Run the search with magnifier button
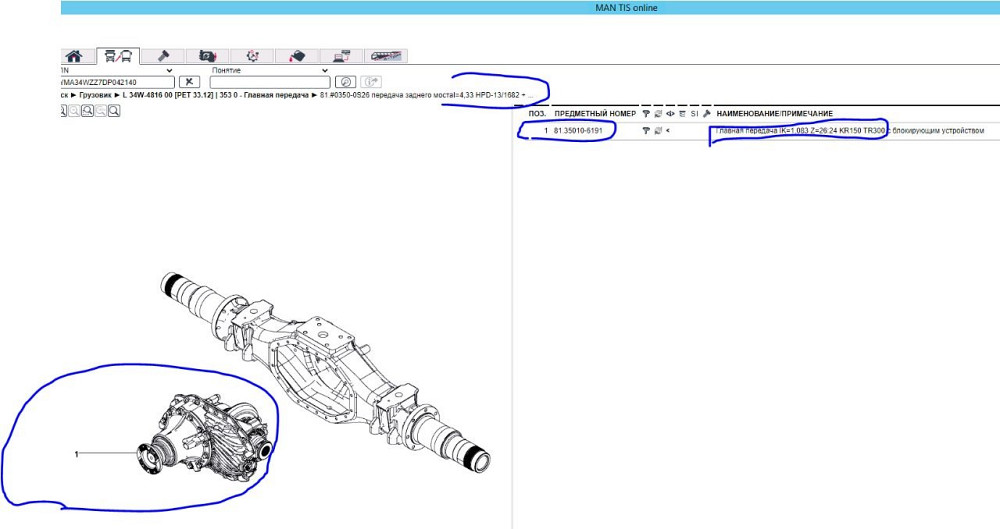 345,82
